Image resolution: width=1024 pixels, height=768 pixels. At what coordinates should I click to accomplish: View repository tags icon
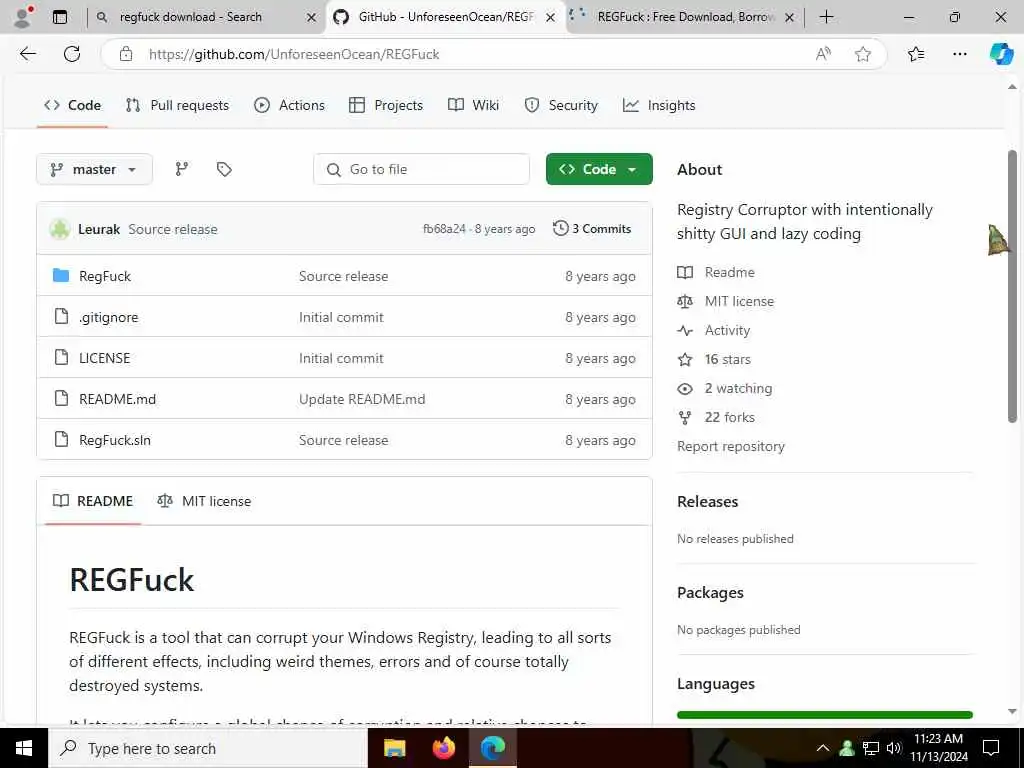[x=224, y=169]
